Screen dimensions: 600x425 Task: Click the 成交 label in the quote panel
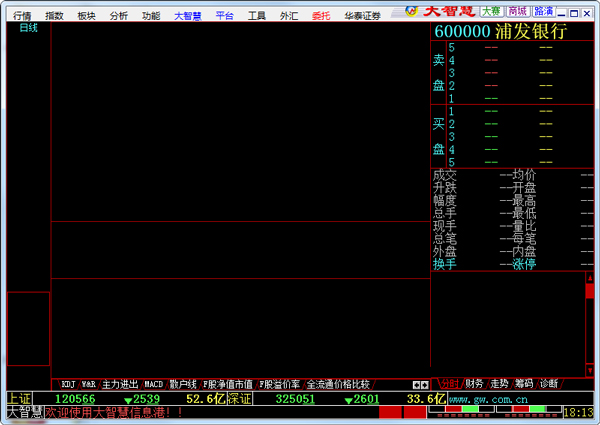(x=445, y=175)
